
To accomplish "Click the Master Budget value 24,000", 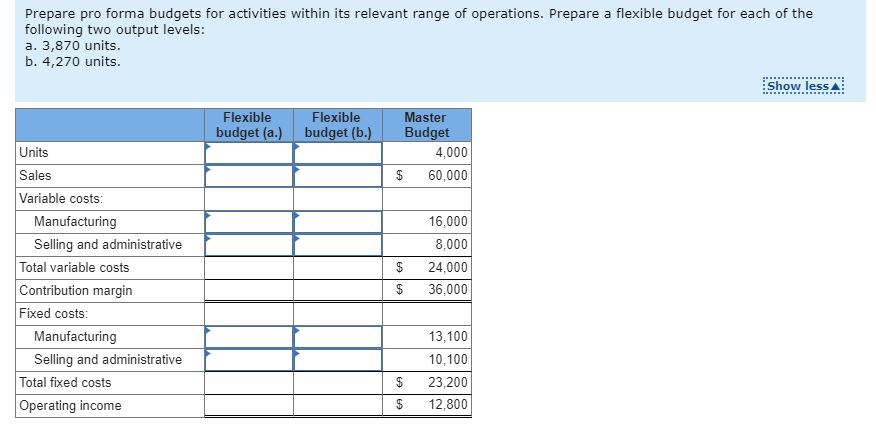I will [x=448, y=268].
